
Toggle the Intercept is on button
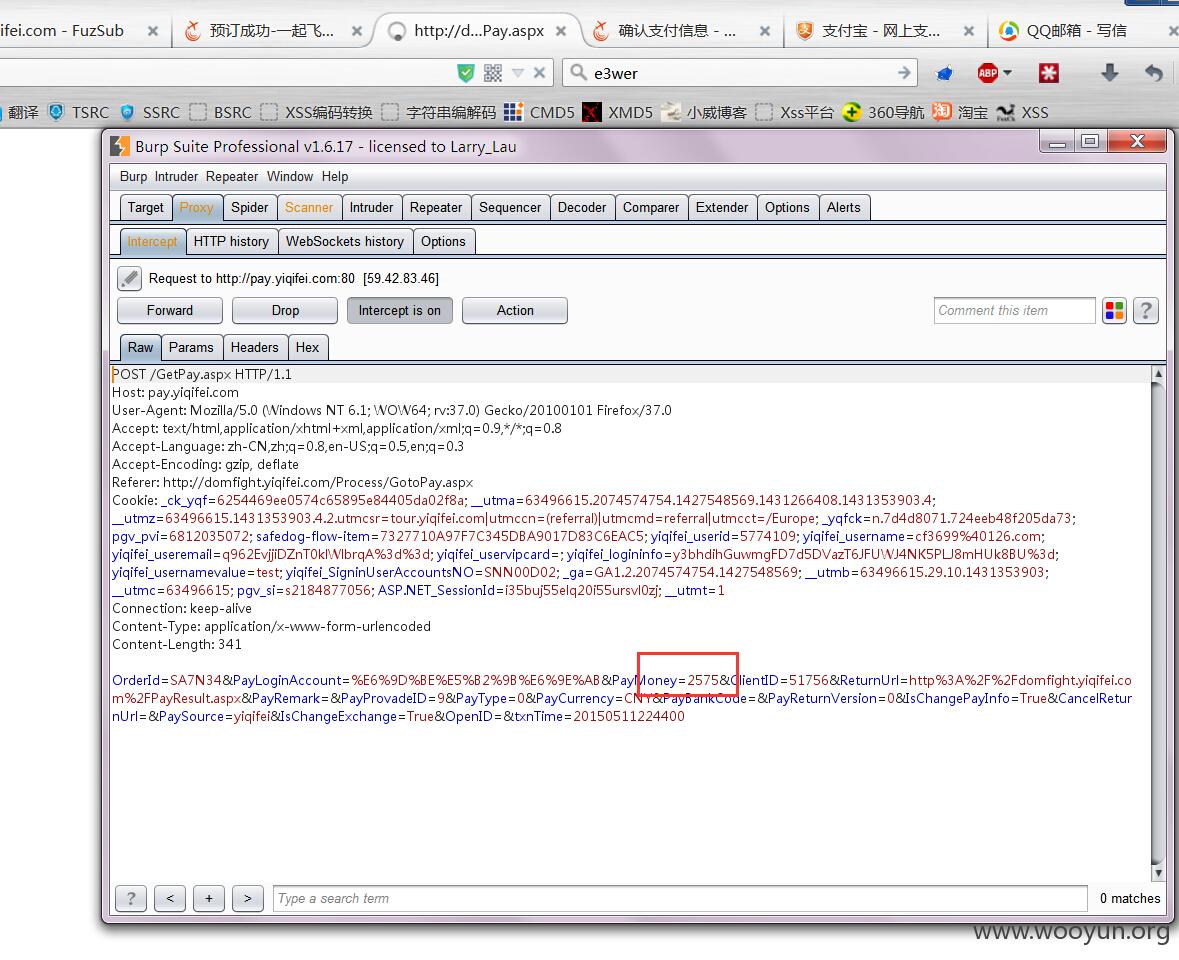(399, 310)
